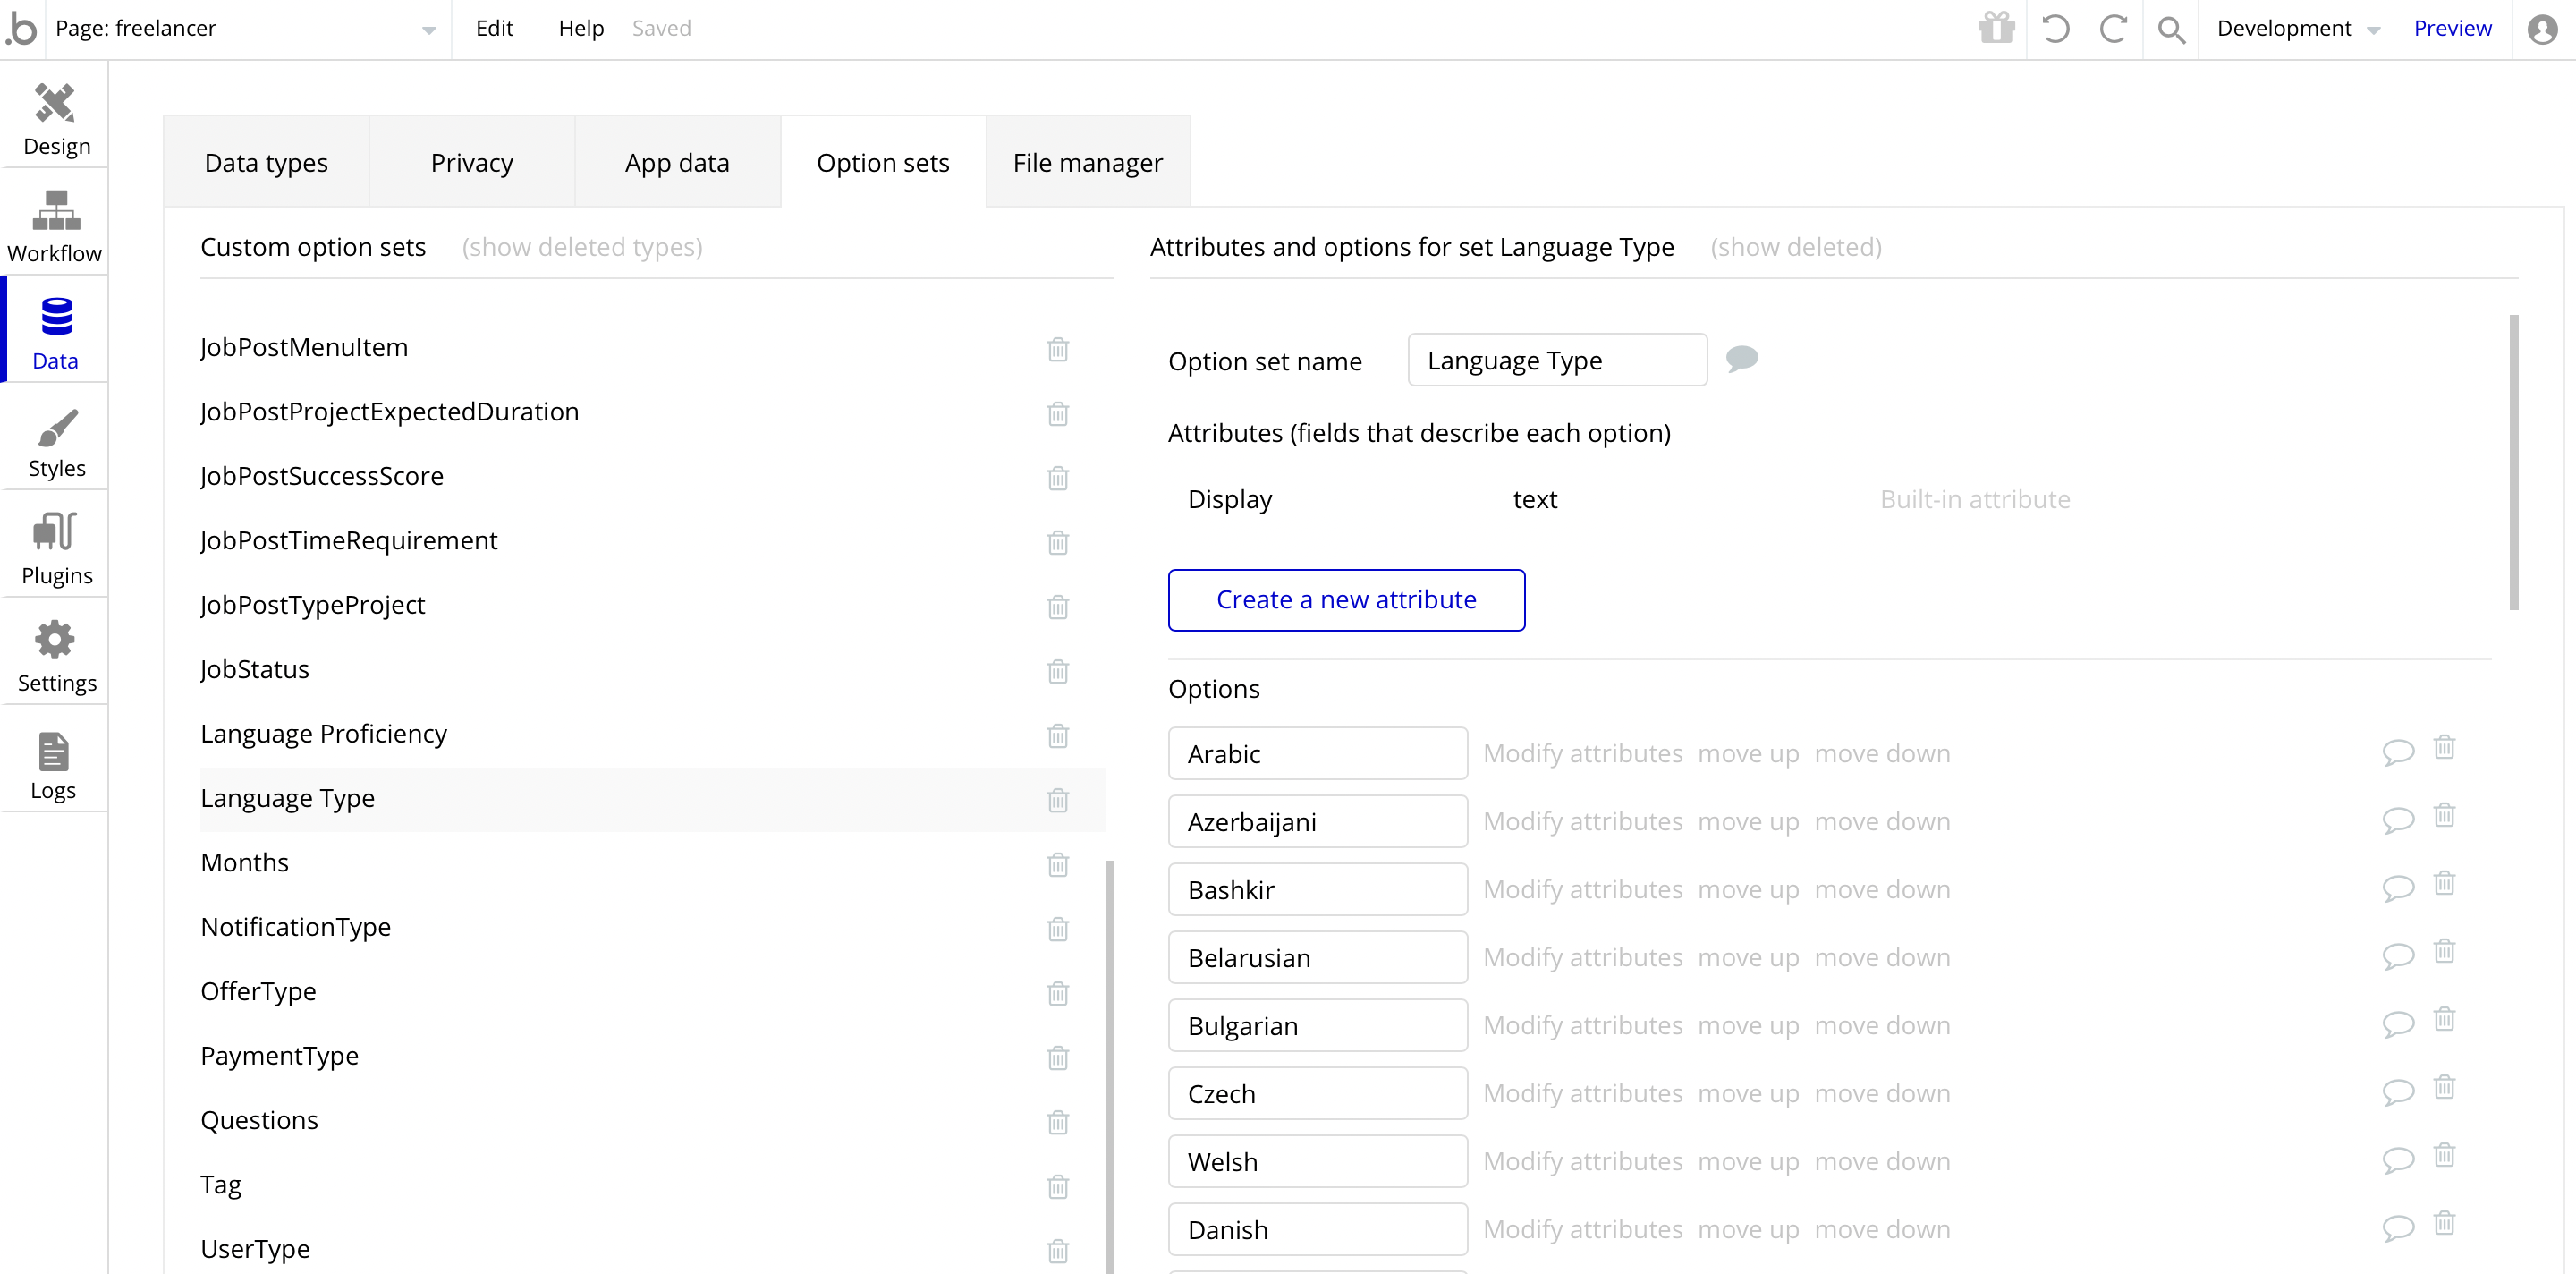Open the account avatar menu
This screenshot has height=1274, width=2576.
(2542, 29)
